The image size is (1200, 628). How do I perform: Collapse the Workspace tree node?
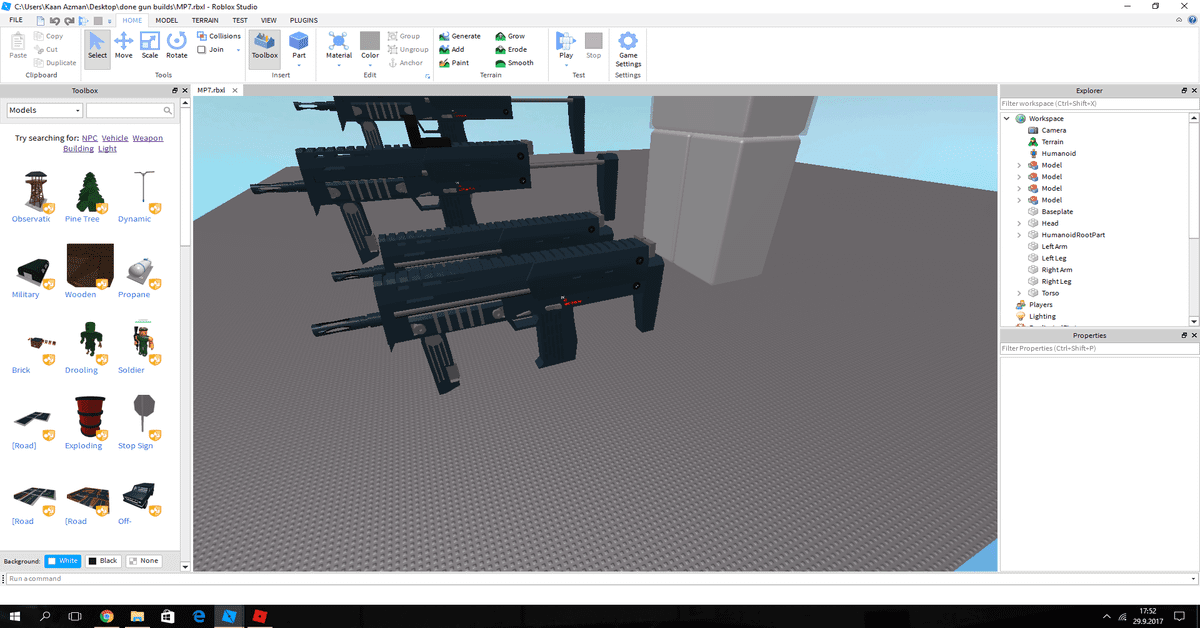pyautogui.click(x=1008, y=119)
